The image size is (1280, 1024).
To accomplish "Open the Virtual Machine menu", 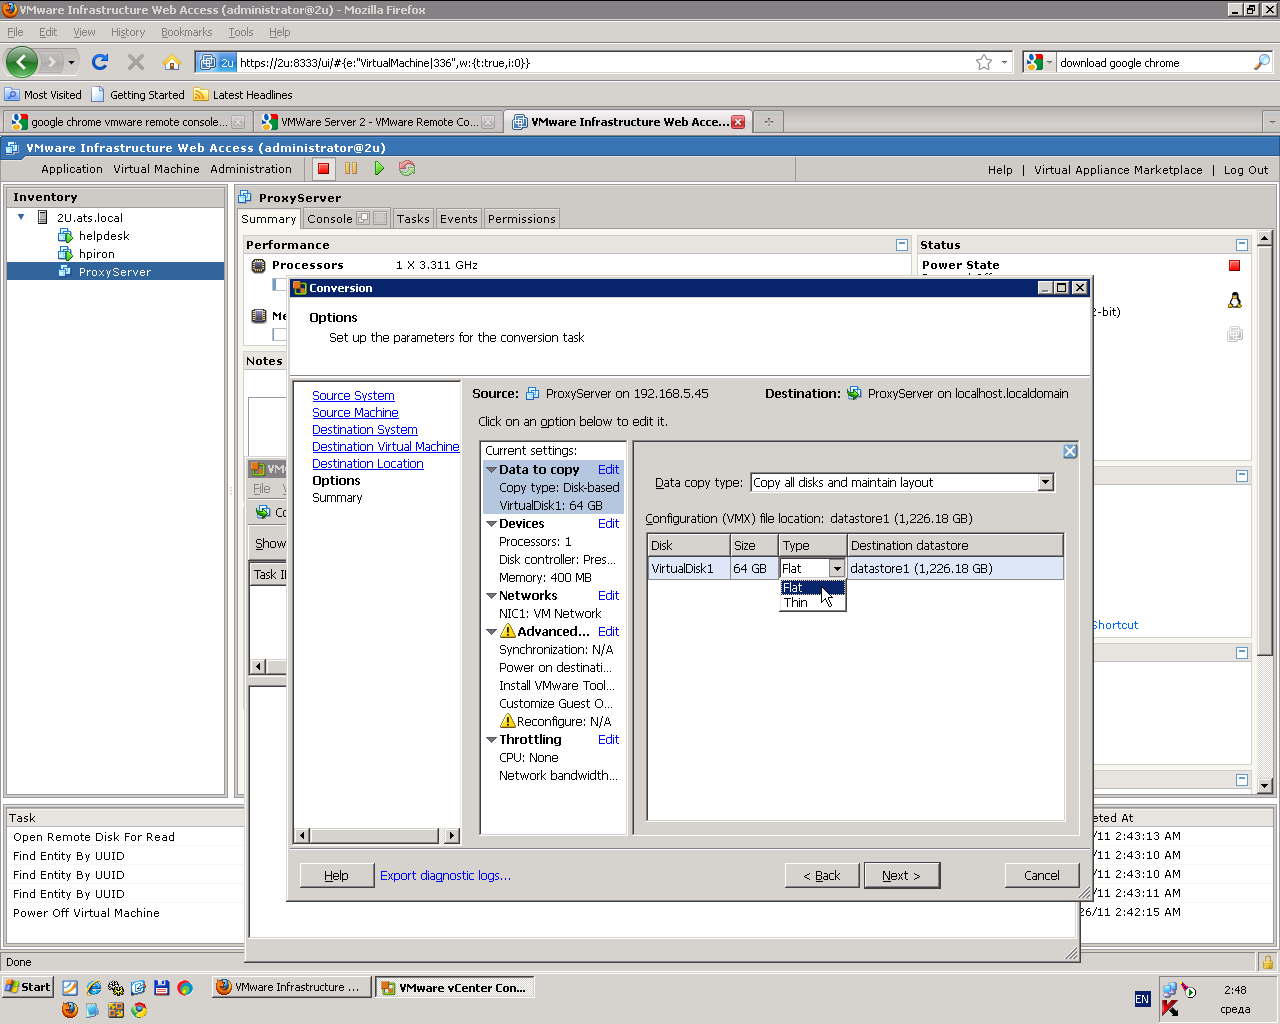I will click(156, 169).
